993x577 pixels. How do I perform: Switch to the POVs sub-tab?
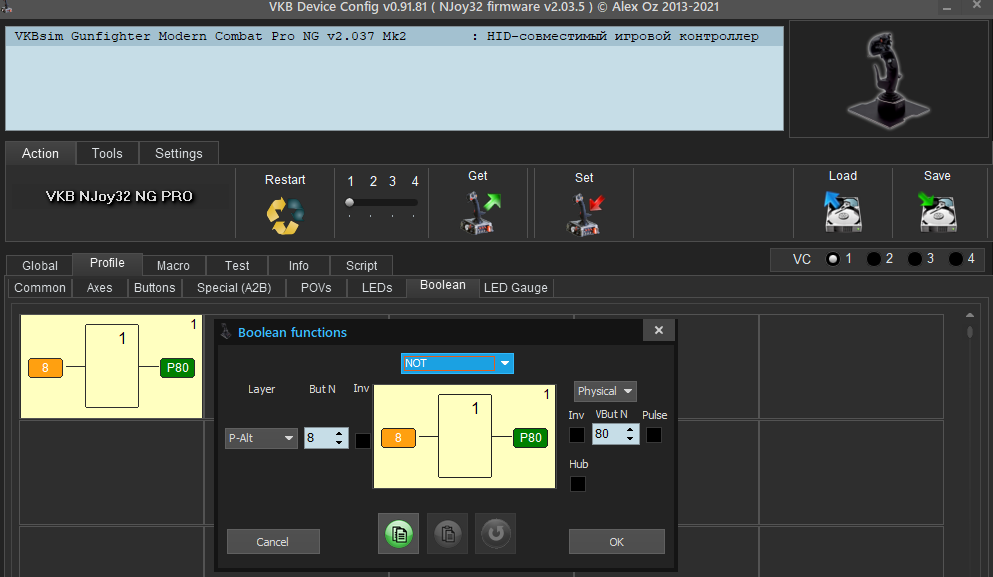click(x=316, y=288)
